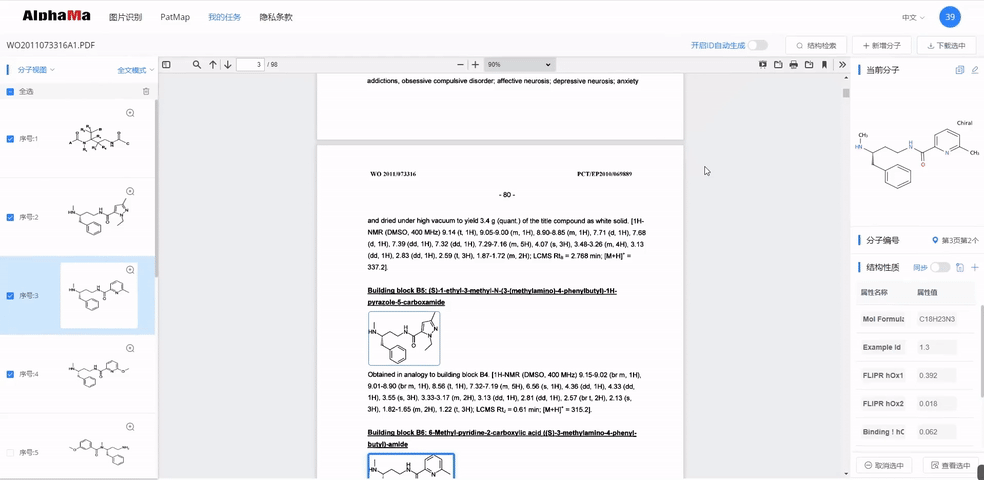Go to 我的任务 tab
The width and height of the screenshot is (984, 480).
click(225, 17)
